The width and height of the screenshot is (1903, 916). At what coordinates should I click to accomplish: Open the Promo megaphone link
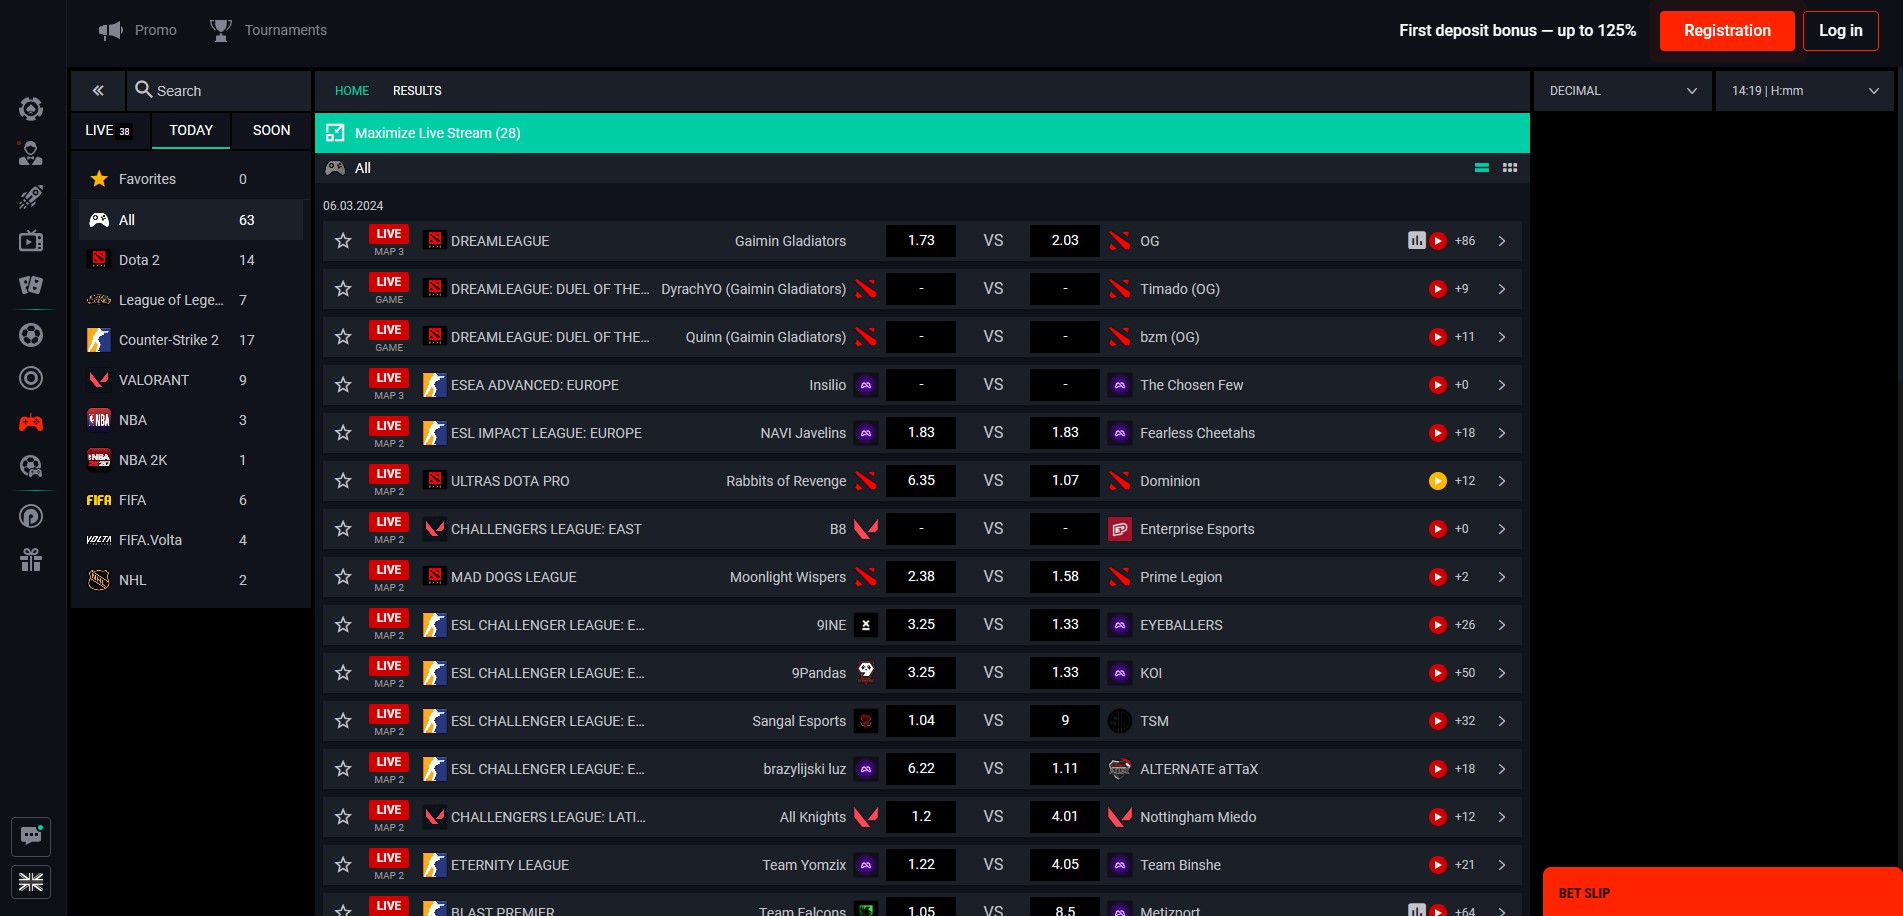point(138,30)
